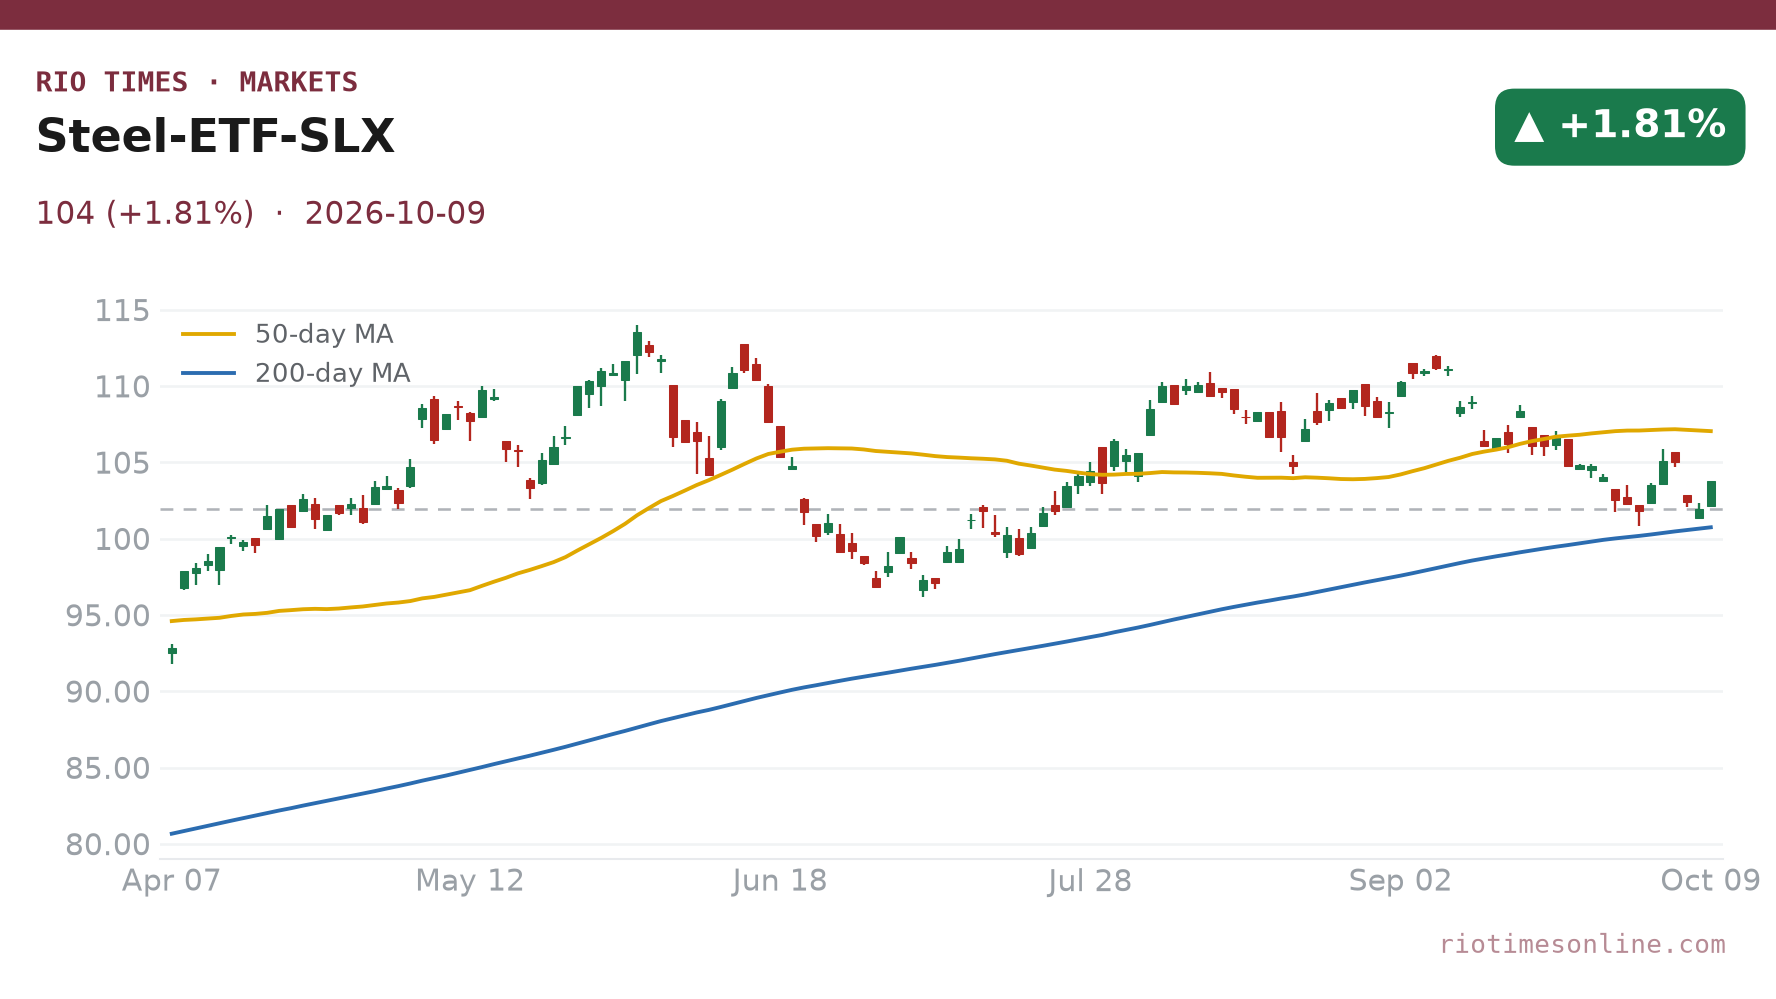Click the 110 y-axis label

coord(122,387)
